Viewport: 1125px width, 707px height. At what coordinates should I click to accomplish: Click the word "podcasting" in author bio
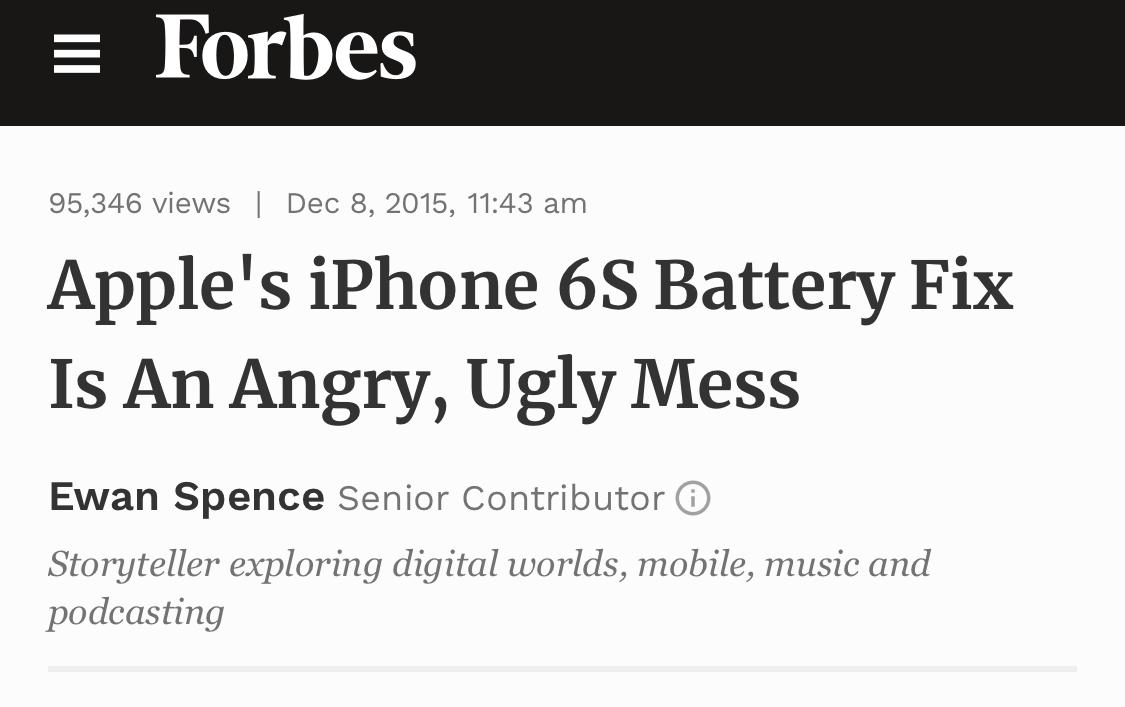click(136, 612)
